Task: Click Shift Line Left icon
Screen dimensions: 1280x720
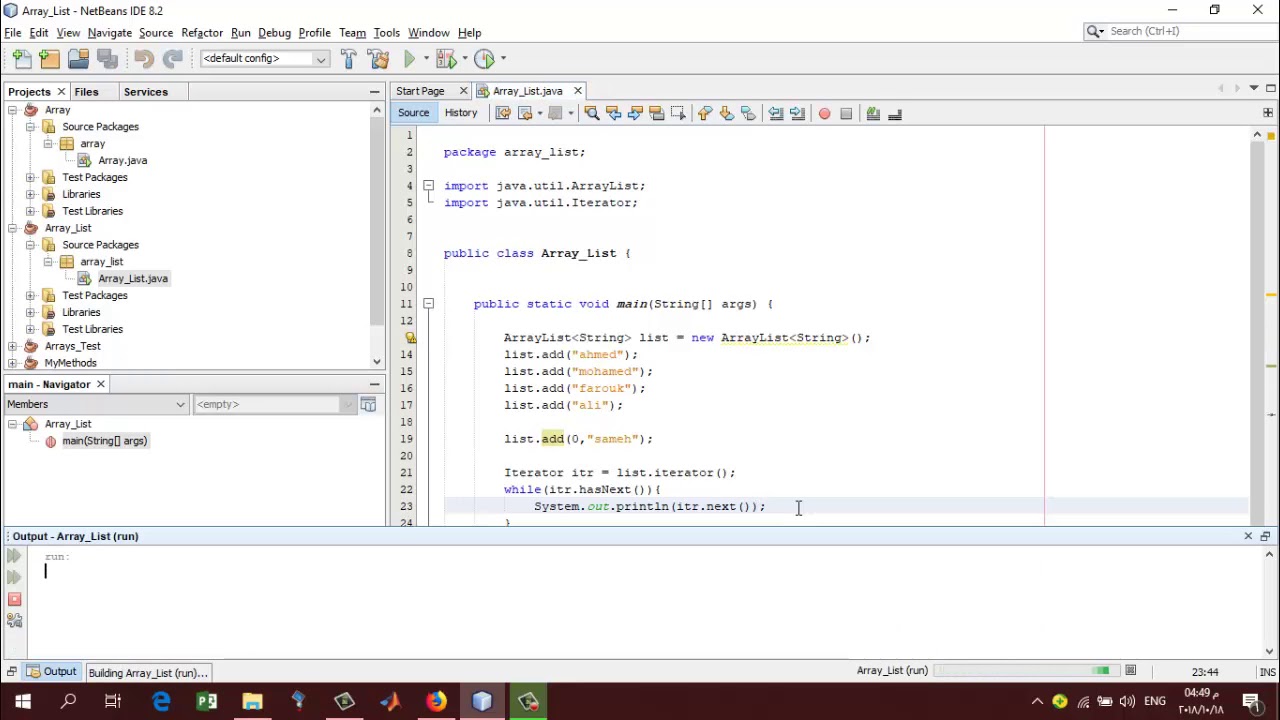Action: point(775,113)
